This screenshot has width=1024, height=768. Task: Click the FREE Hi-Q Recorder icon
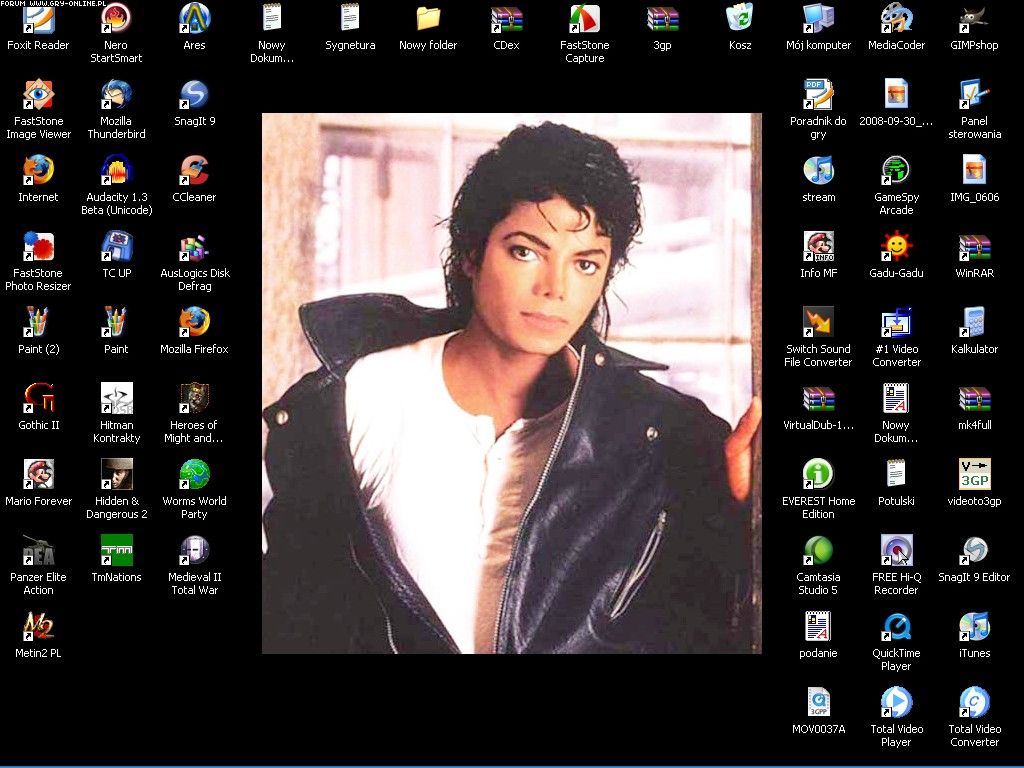(896, 551)
